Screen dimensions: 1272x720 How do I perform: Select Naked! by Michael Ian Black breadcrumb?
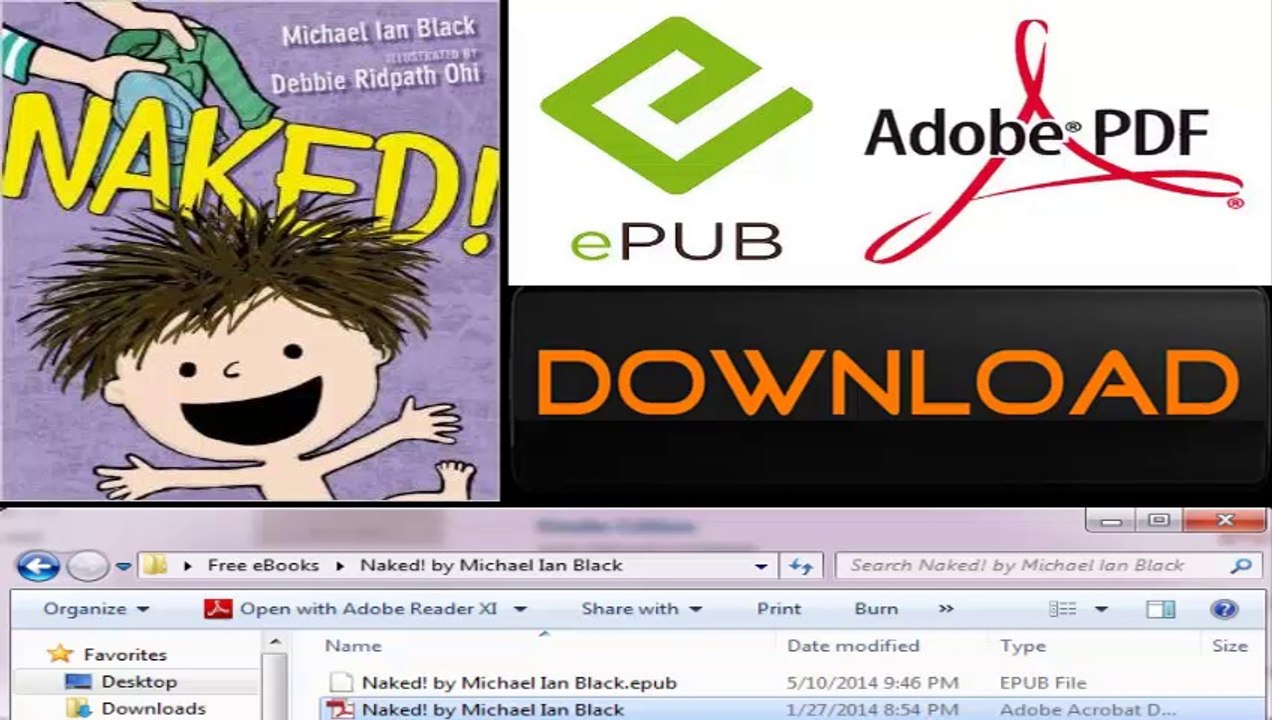coord(491,565)
